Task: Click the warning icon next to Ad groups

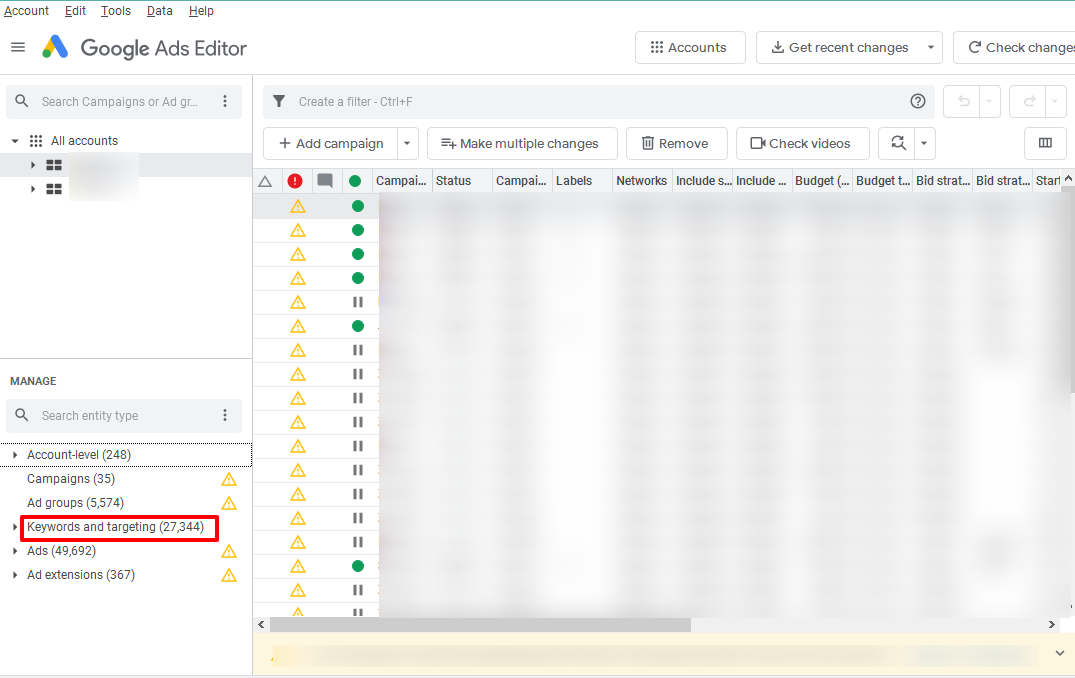Action: [x=229, y=503]
